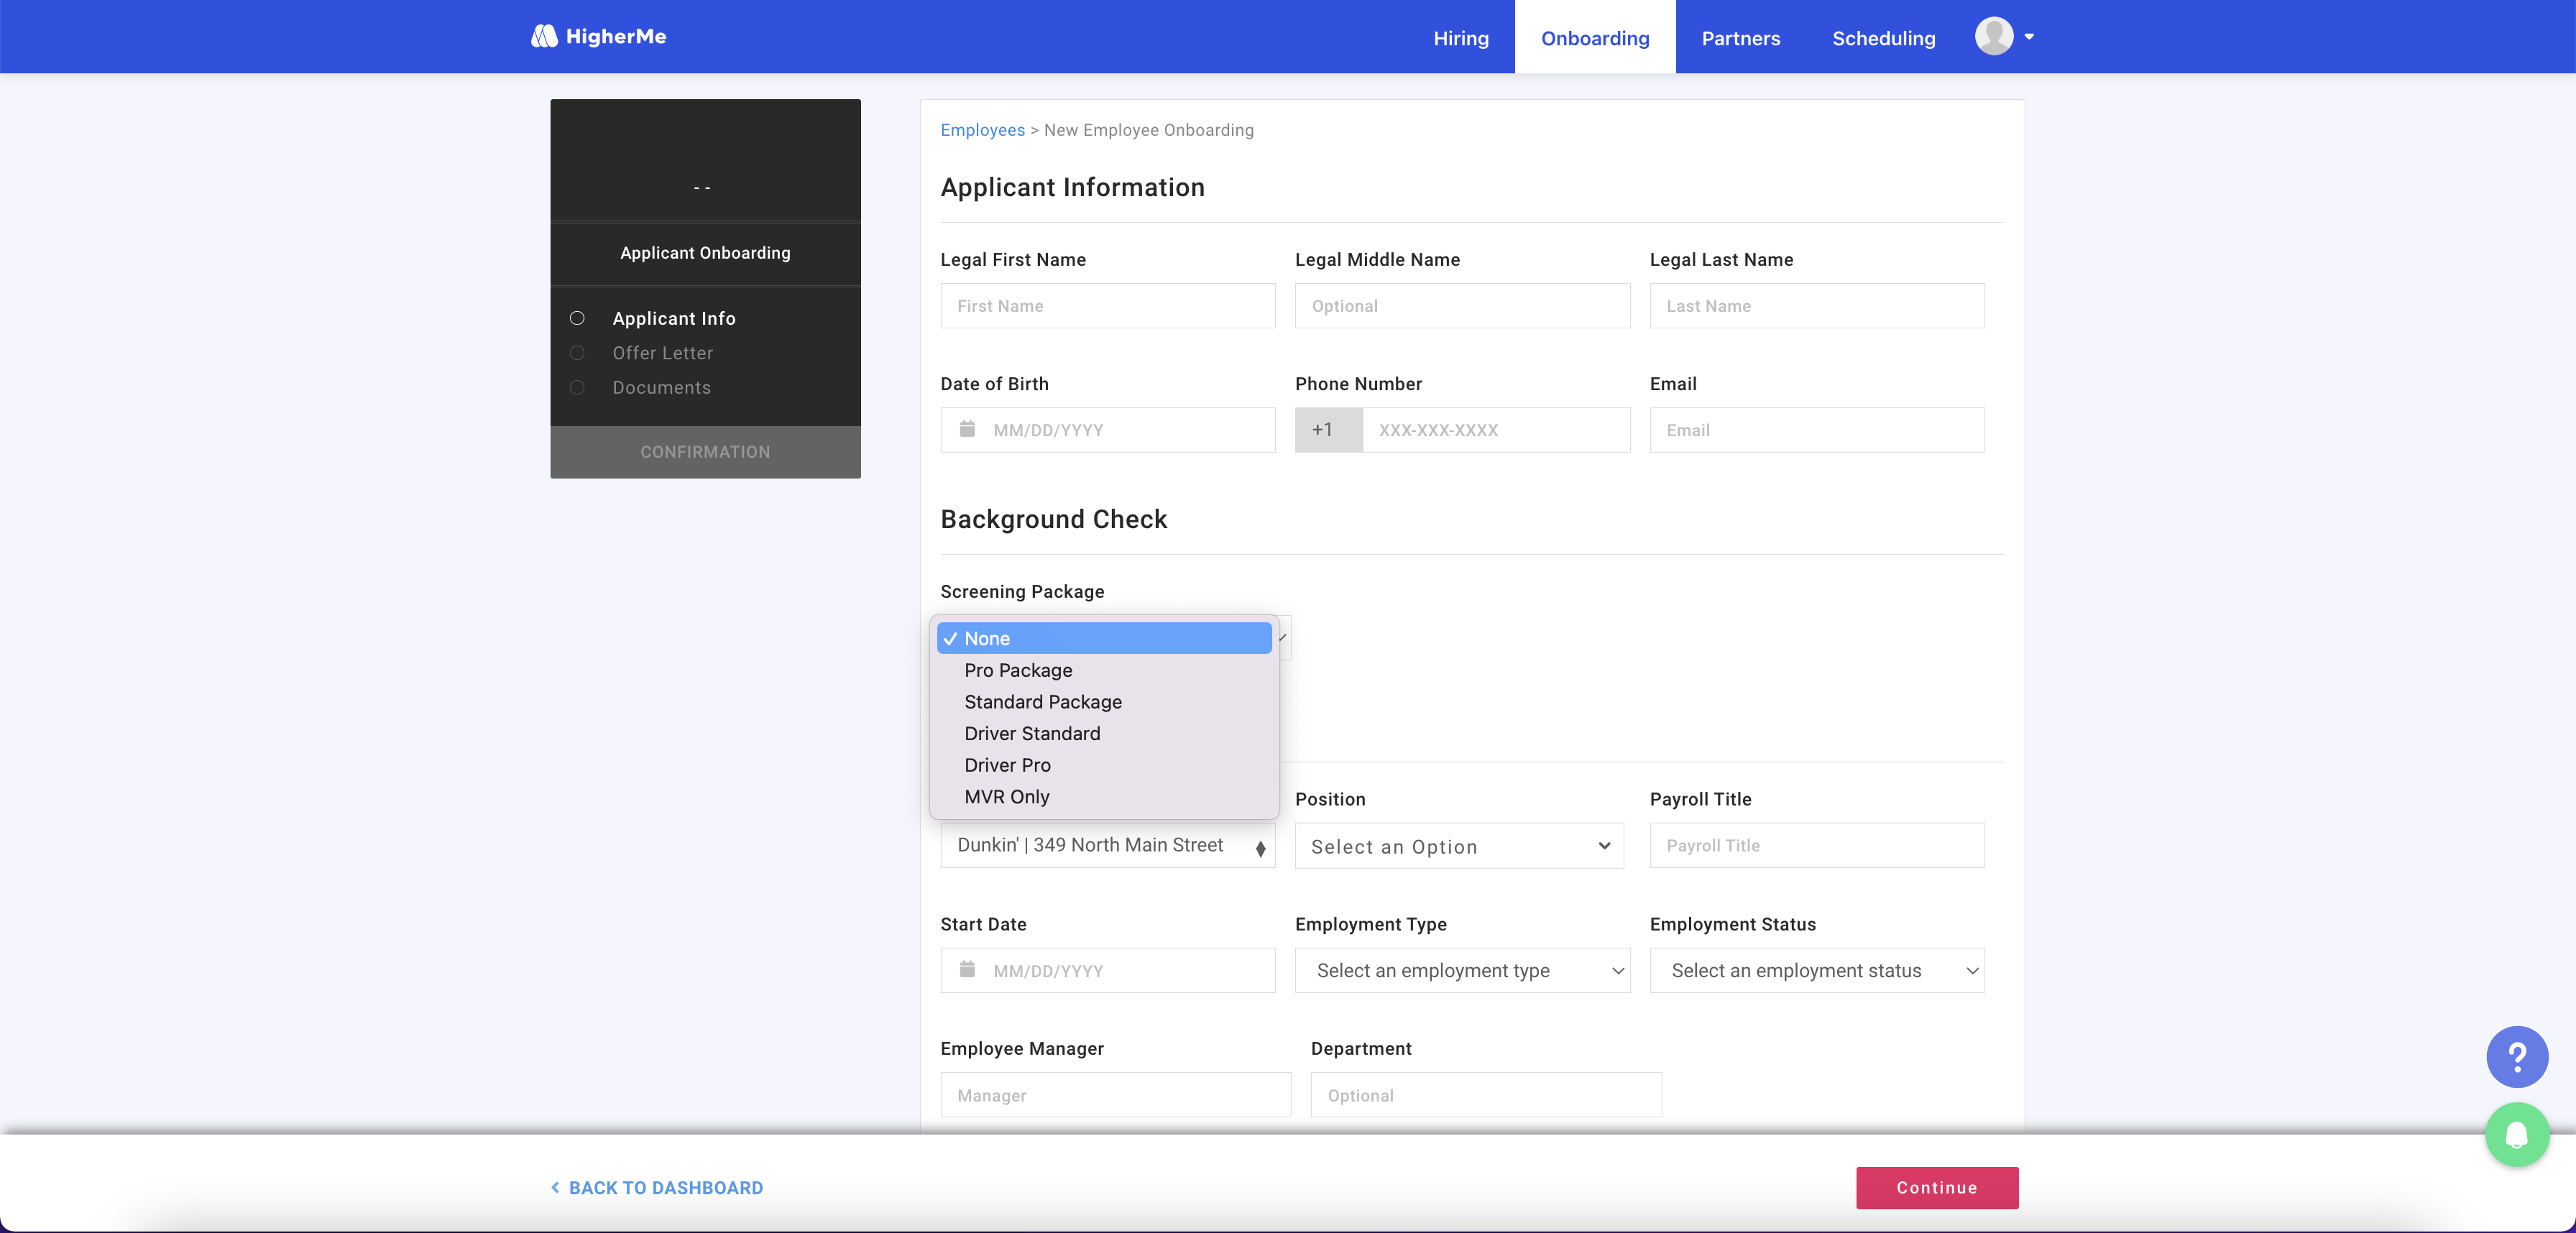Select MVR Only in the screening list

(x=1006, y=797)
